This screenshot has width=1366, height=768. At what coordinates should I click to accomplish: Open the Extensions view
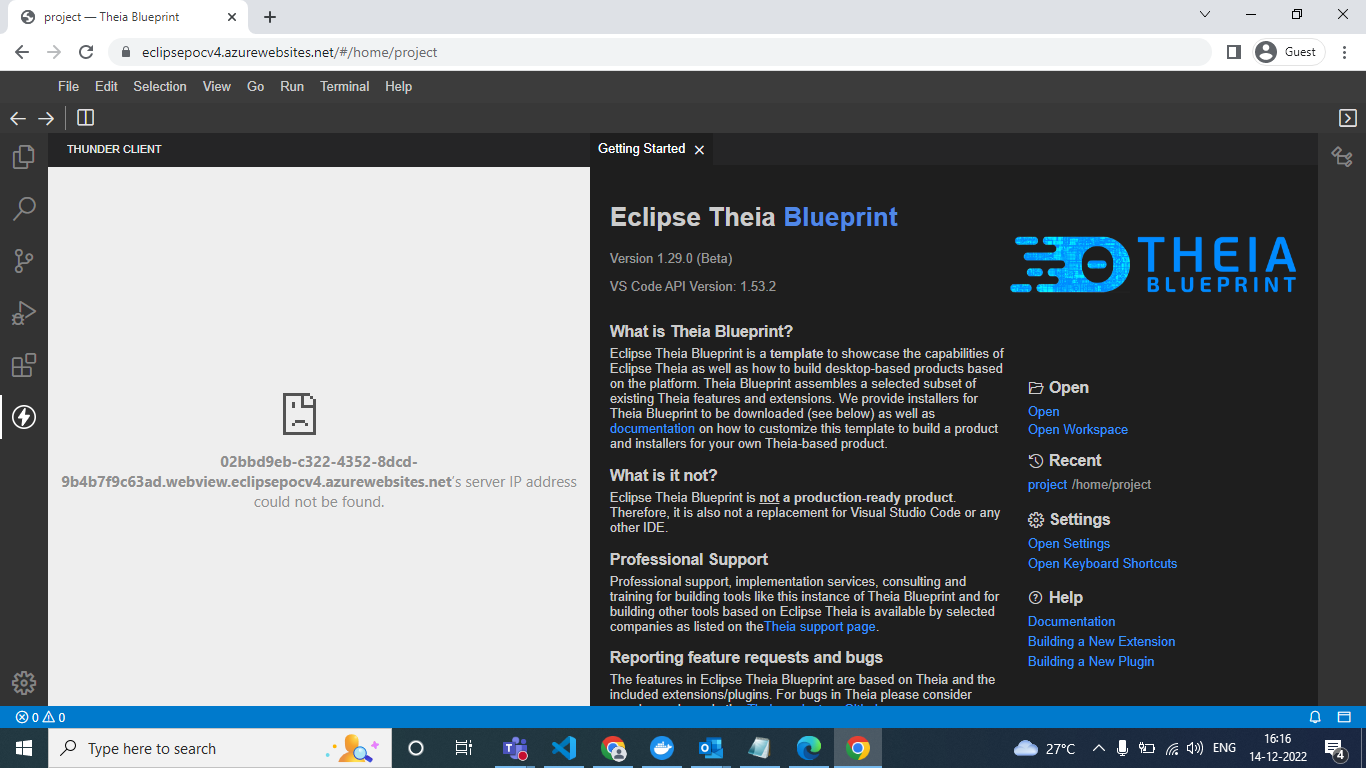[25, 366]
